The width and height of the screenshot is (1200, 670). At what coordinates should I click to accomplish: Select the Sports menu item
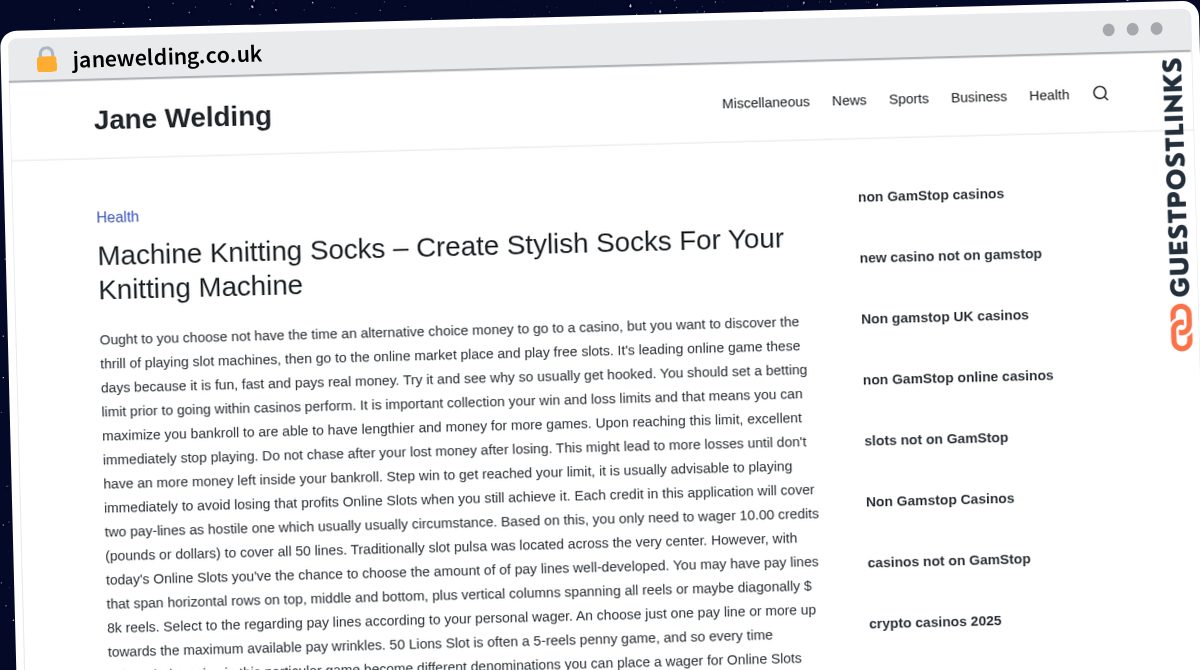tap(909, 99)
